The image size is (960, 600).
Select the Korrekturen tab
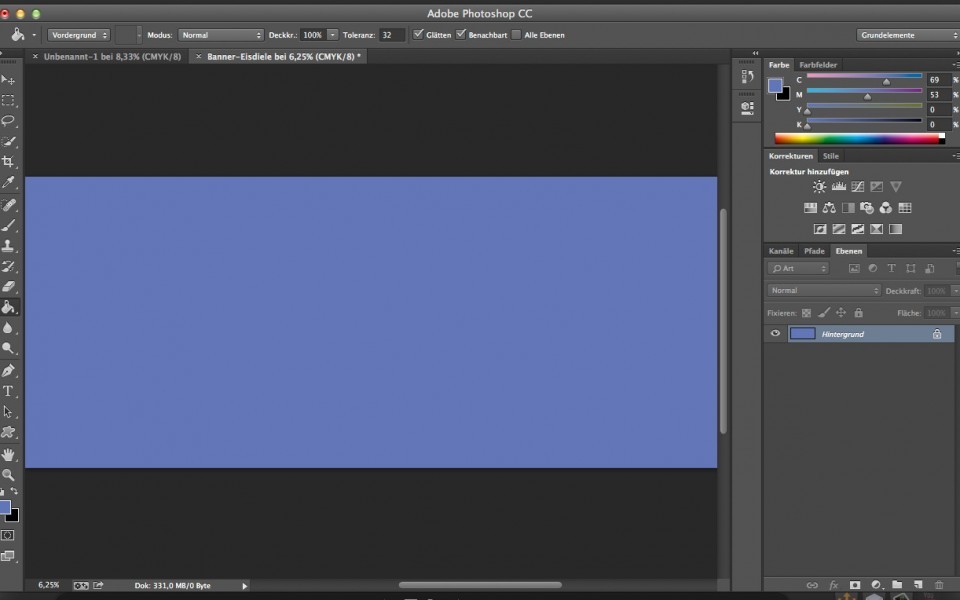790,156
